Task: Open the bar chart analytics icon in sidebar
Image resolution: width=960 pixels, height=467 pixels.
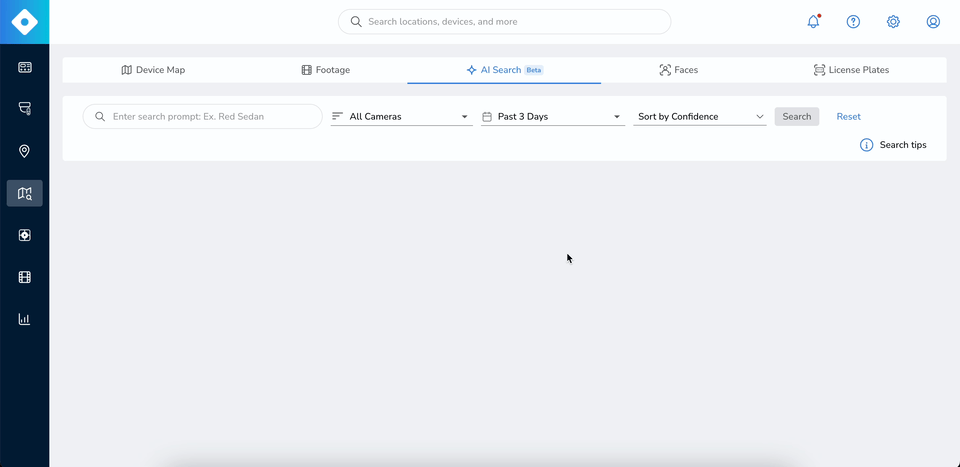Action: [x=24, y=319]
